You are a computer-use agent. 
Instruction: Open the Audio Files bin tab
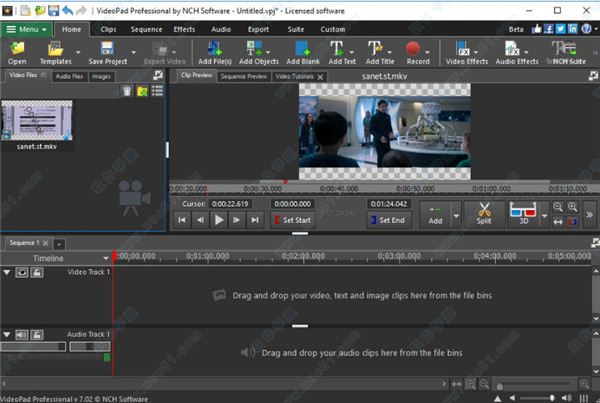click(69, 77)
